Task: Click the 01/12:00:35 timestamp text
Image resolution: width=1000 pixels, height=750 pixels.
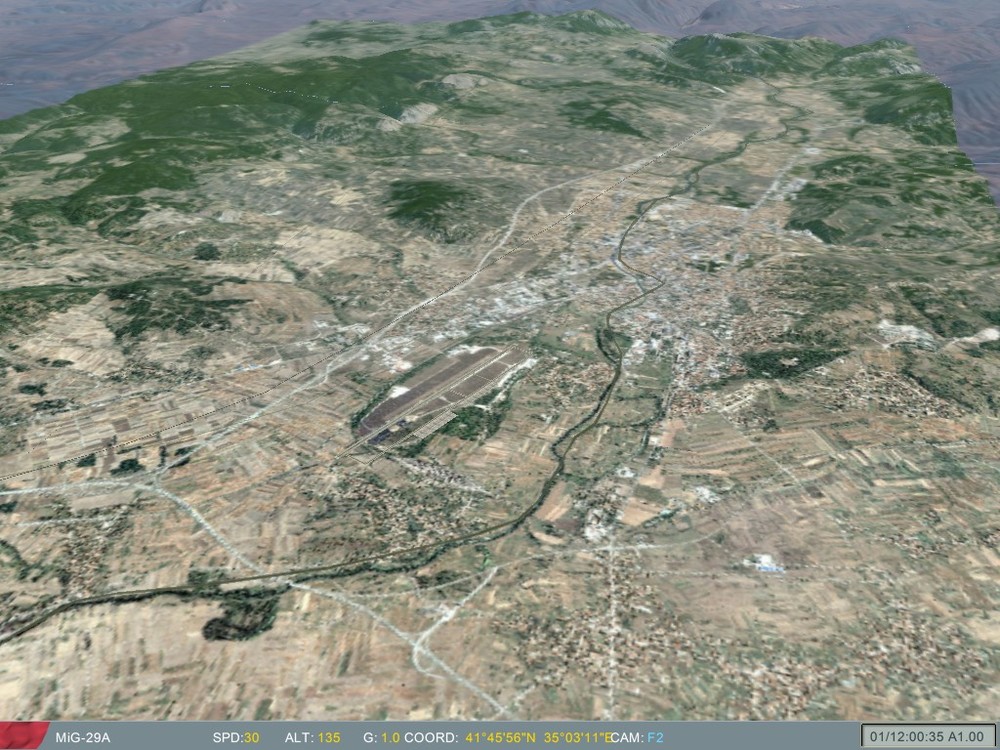Action: coord(905,735)
